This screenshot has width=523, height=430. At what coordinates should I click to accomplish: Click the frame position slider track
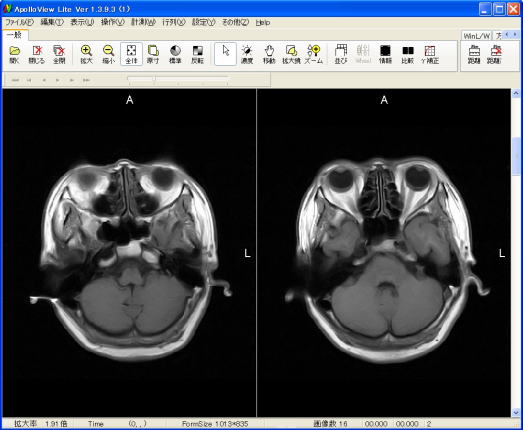tap(178, 79)
